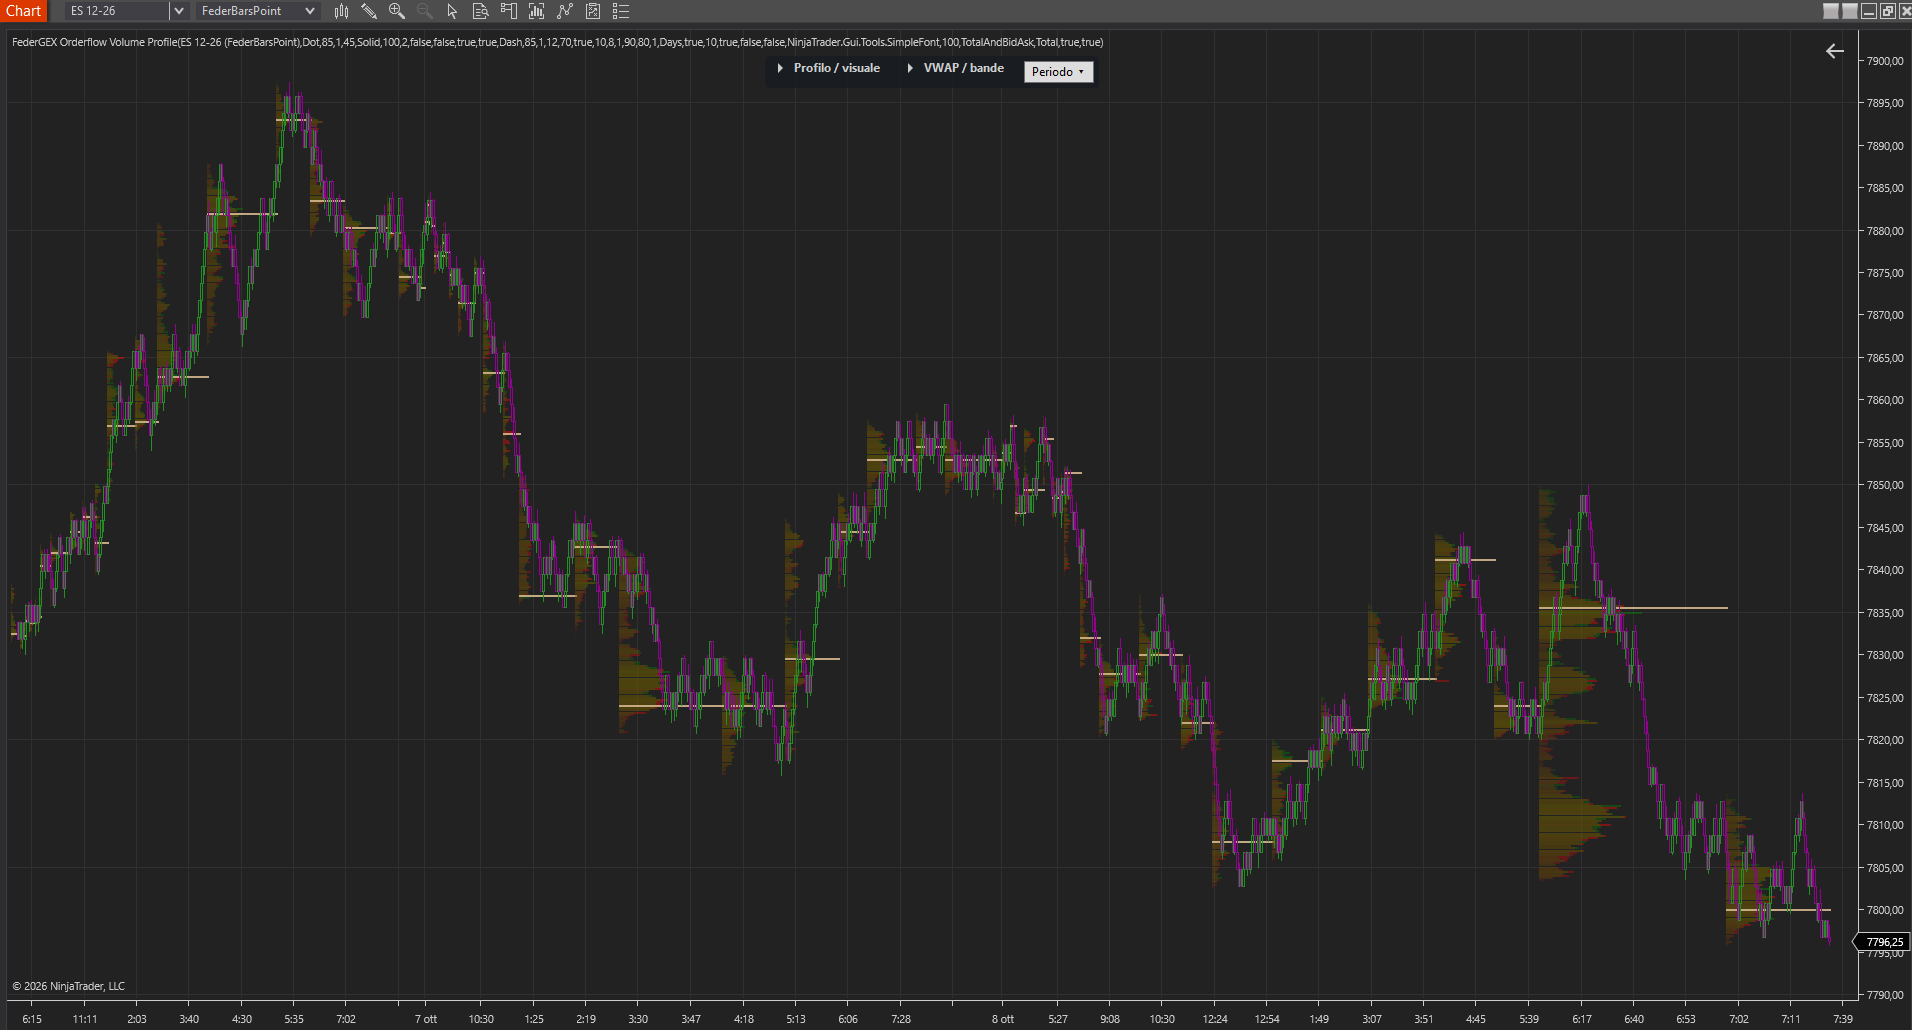Click the 7800,00 price axis label

(1885, 910)
